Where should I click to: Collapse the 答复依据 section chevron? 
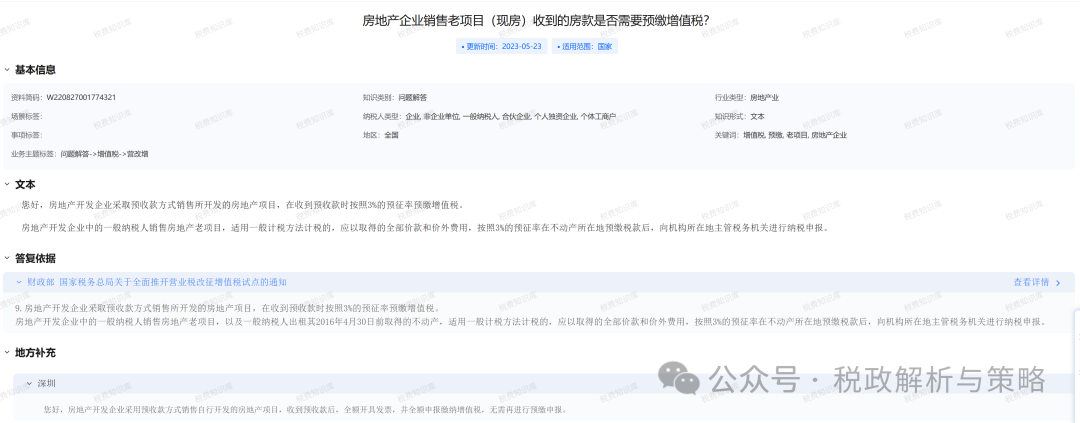(x=6, y=258)
